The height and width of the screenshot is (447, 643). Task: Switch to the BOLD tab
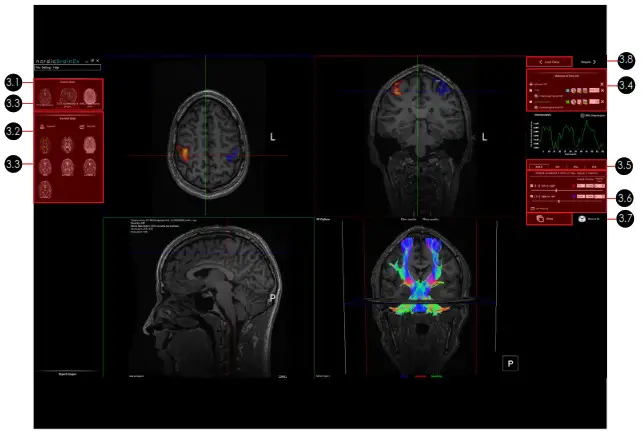click(x=539, y=166)
